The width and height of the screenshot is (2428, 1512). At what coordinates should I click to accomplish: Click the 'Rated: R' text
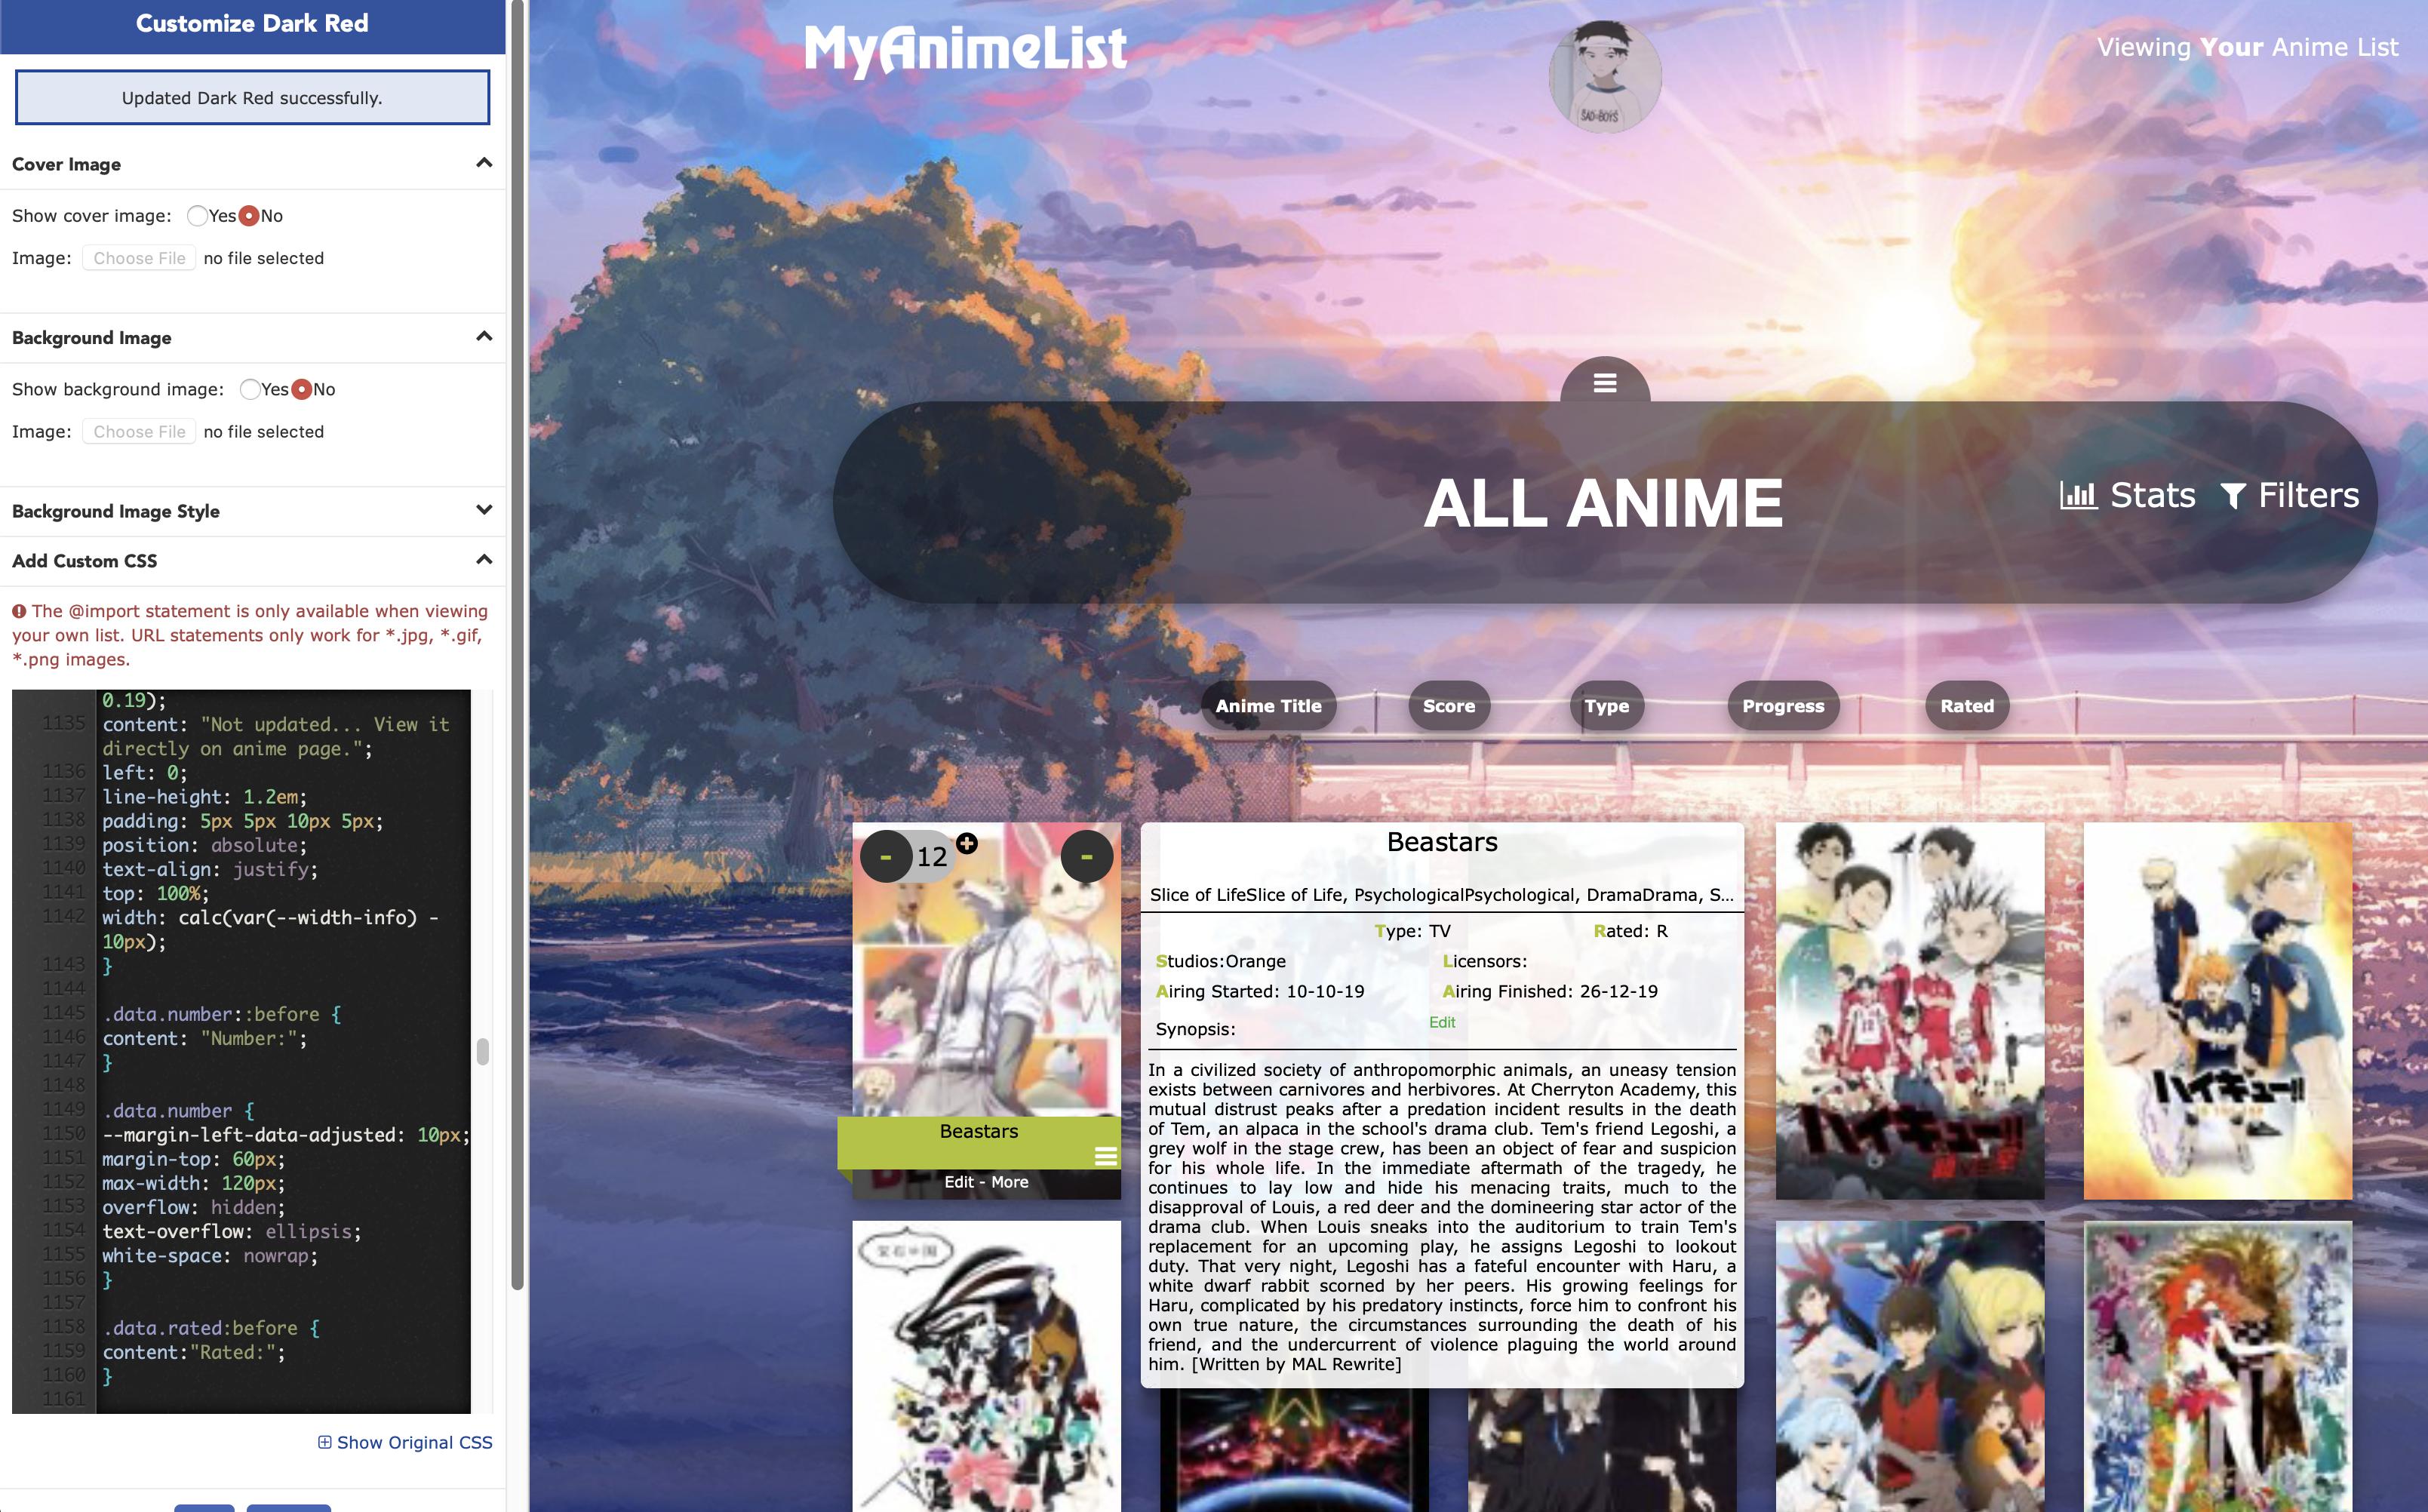[1630, 931]
